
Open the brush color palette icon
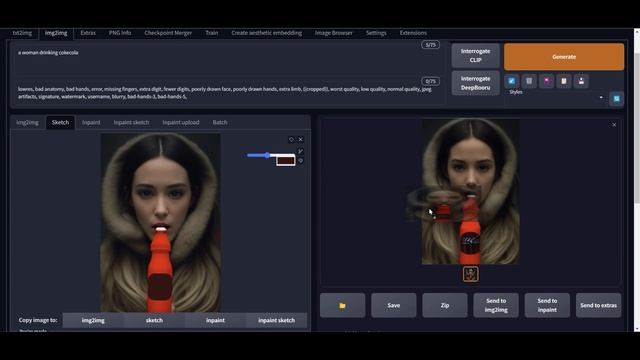tap(301, 161)
